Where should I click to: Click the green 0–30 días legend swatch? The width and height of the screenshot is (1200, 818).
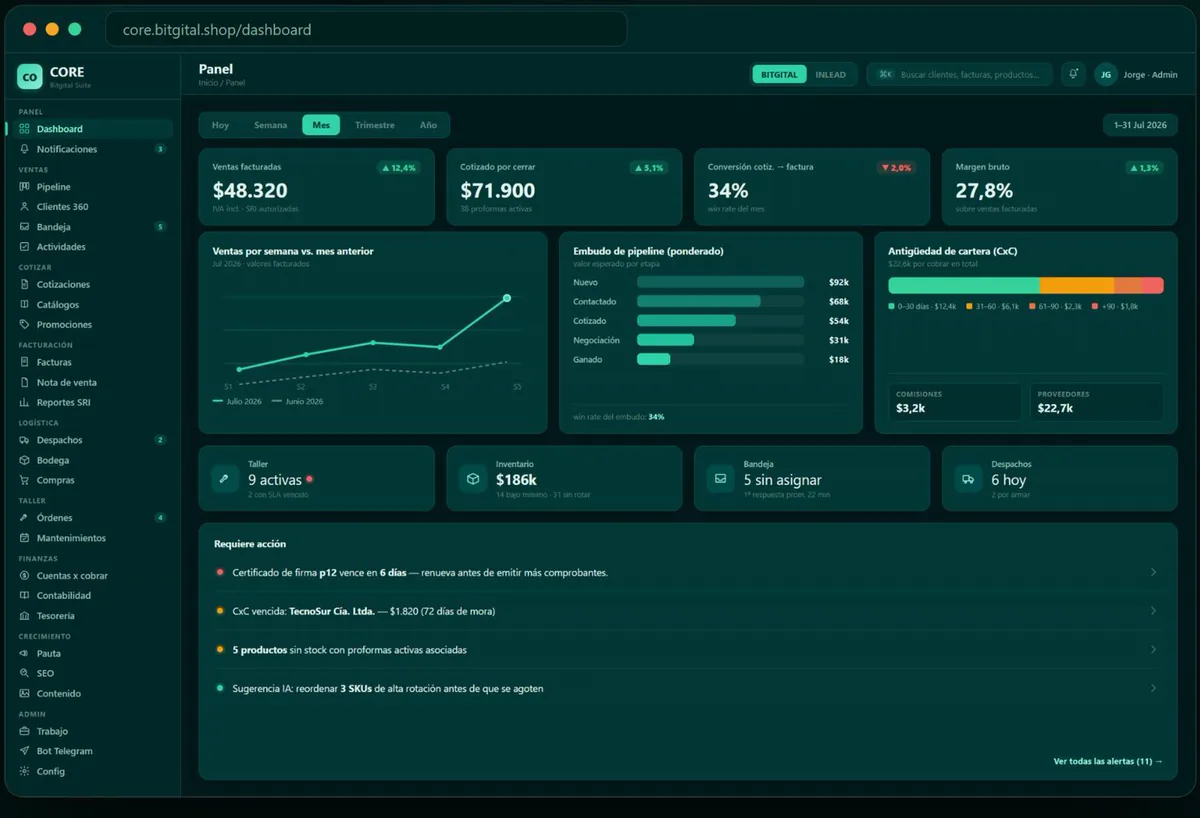tap(892, 306)
